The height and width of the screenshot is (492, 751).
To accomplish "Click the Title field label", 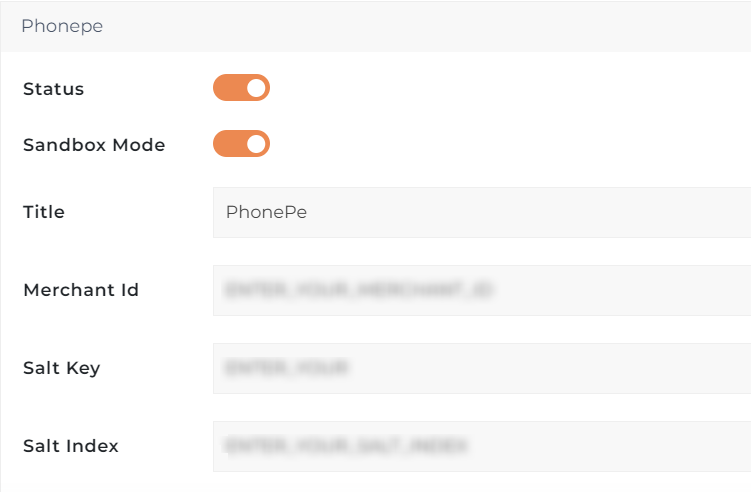I will [44, 212].
